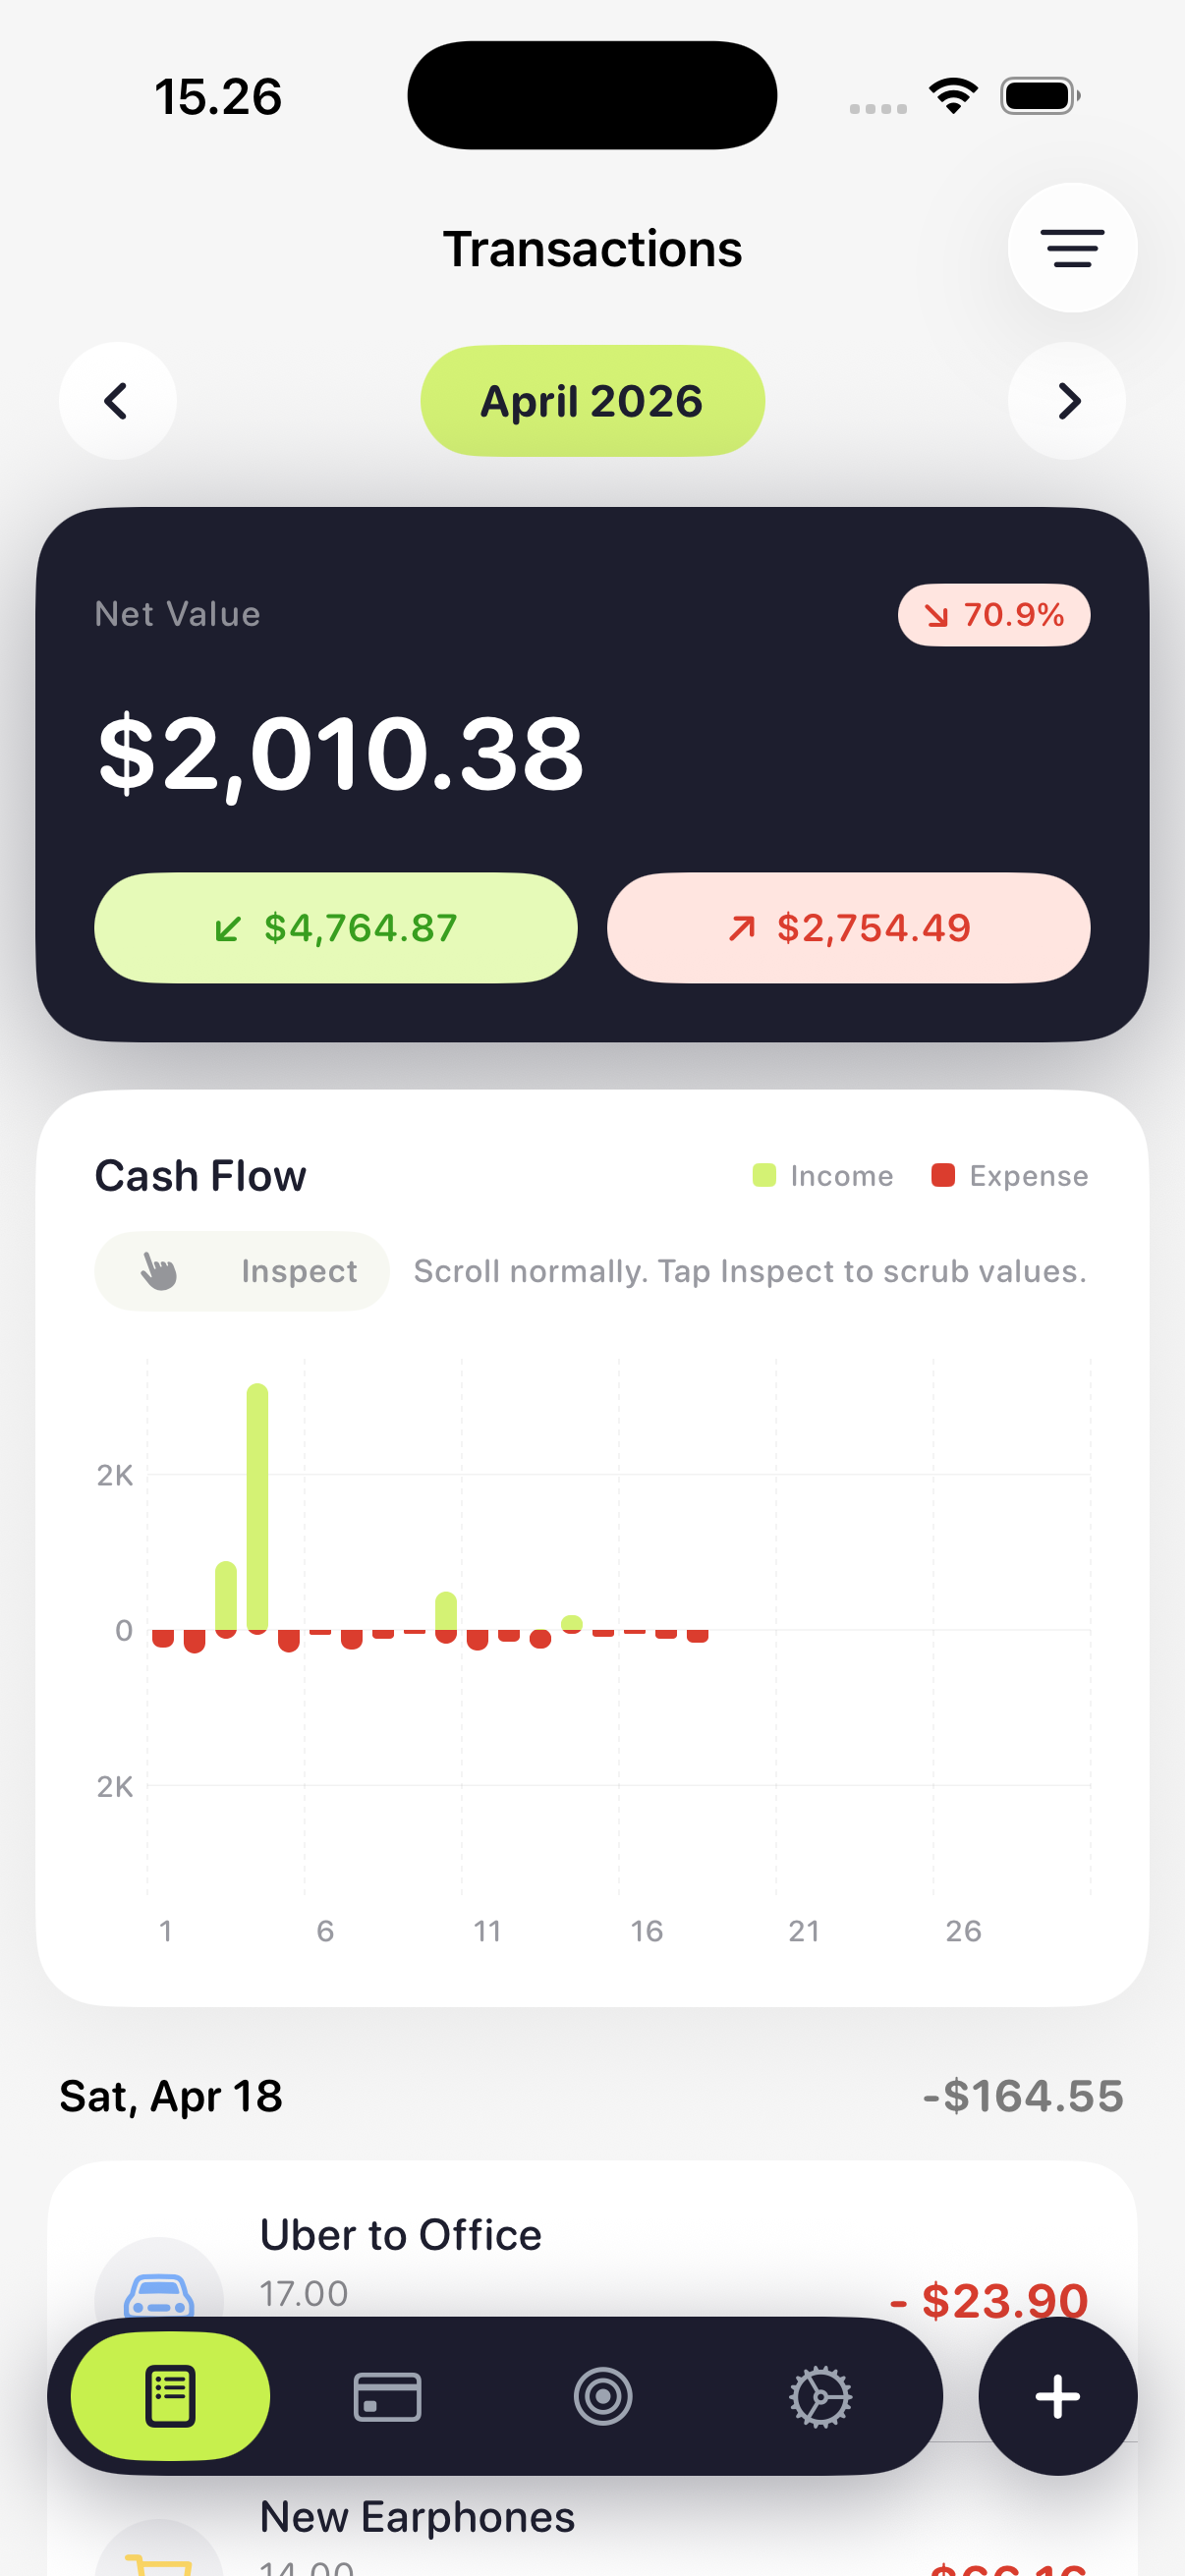Image resolution: width=1185 pixels, height=2576 pixels.
Task: Open the filter menu icon
Action: (1071, 248)
